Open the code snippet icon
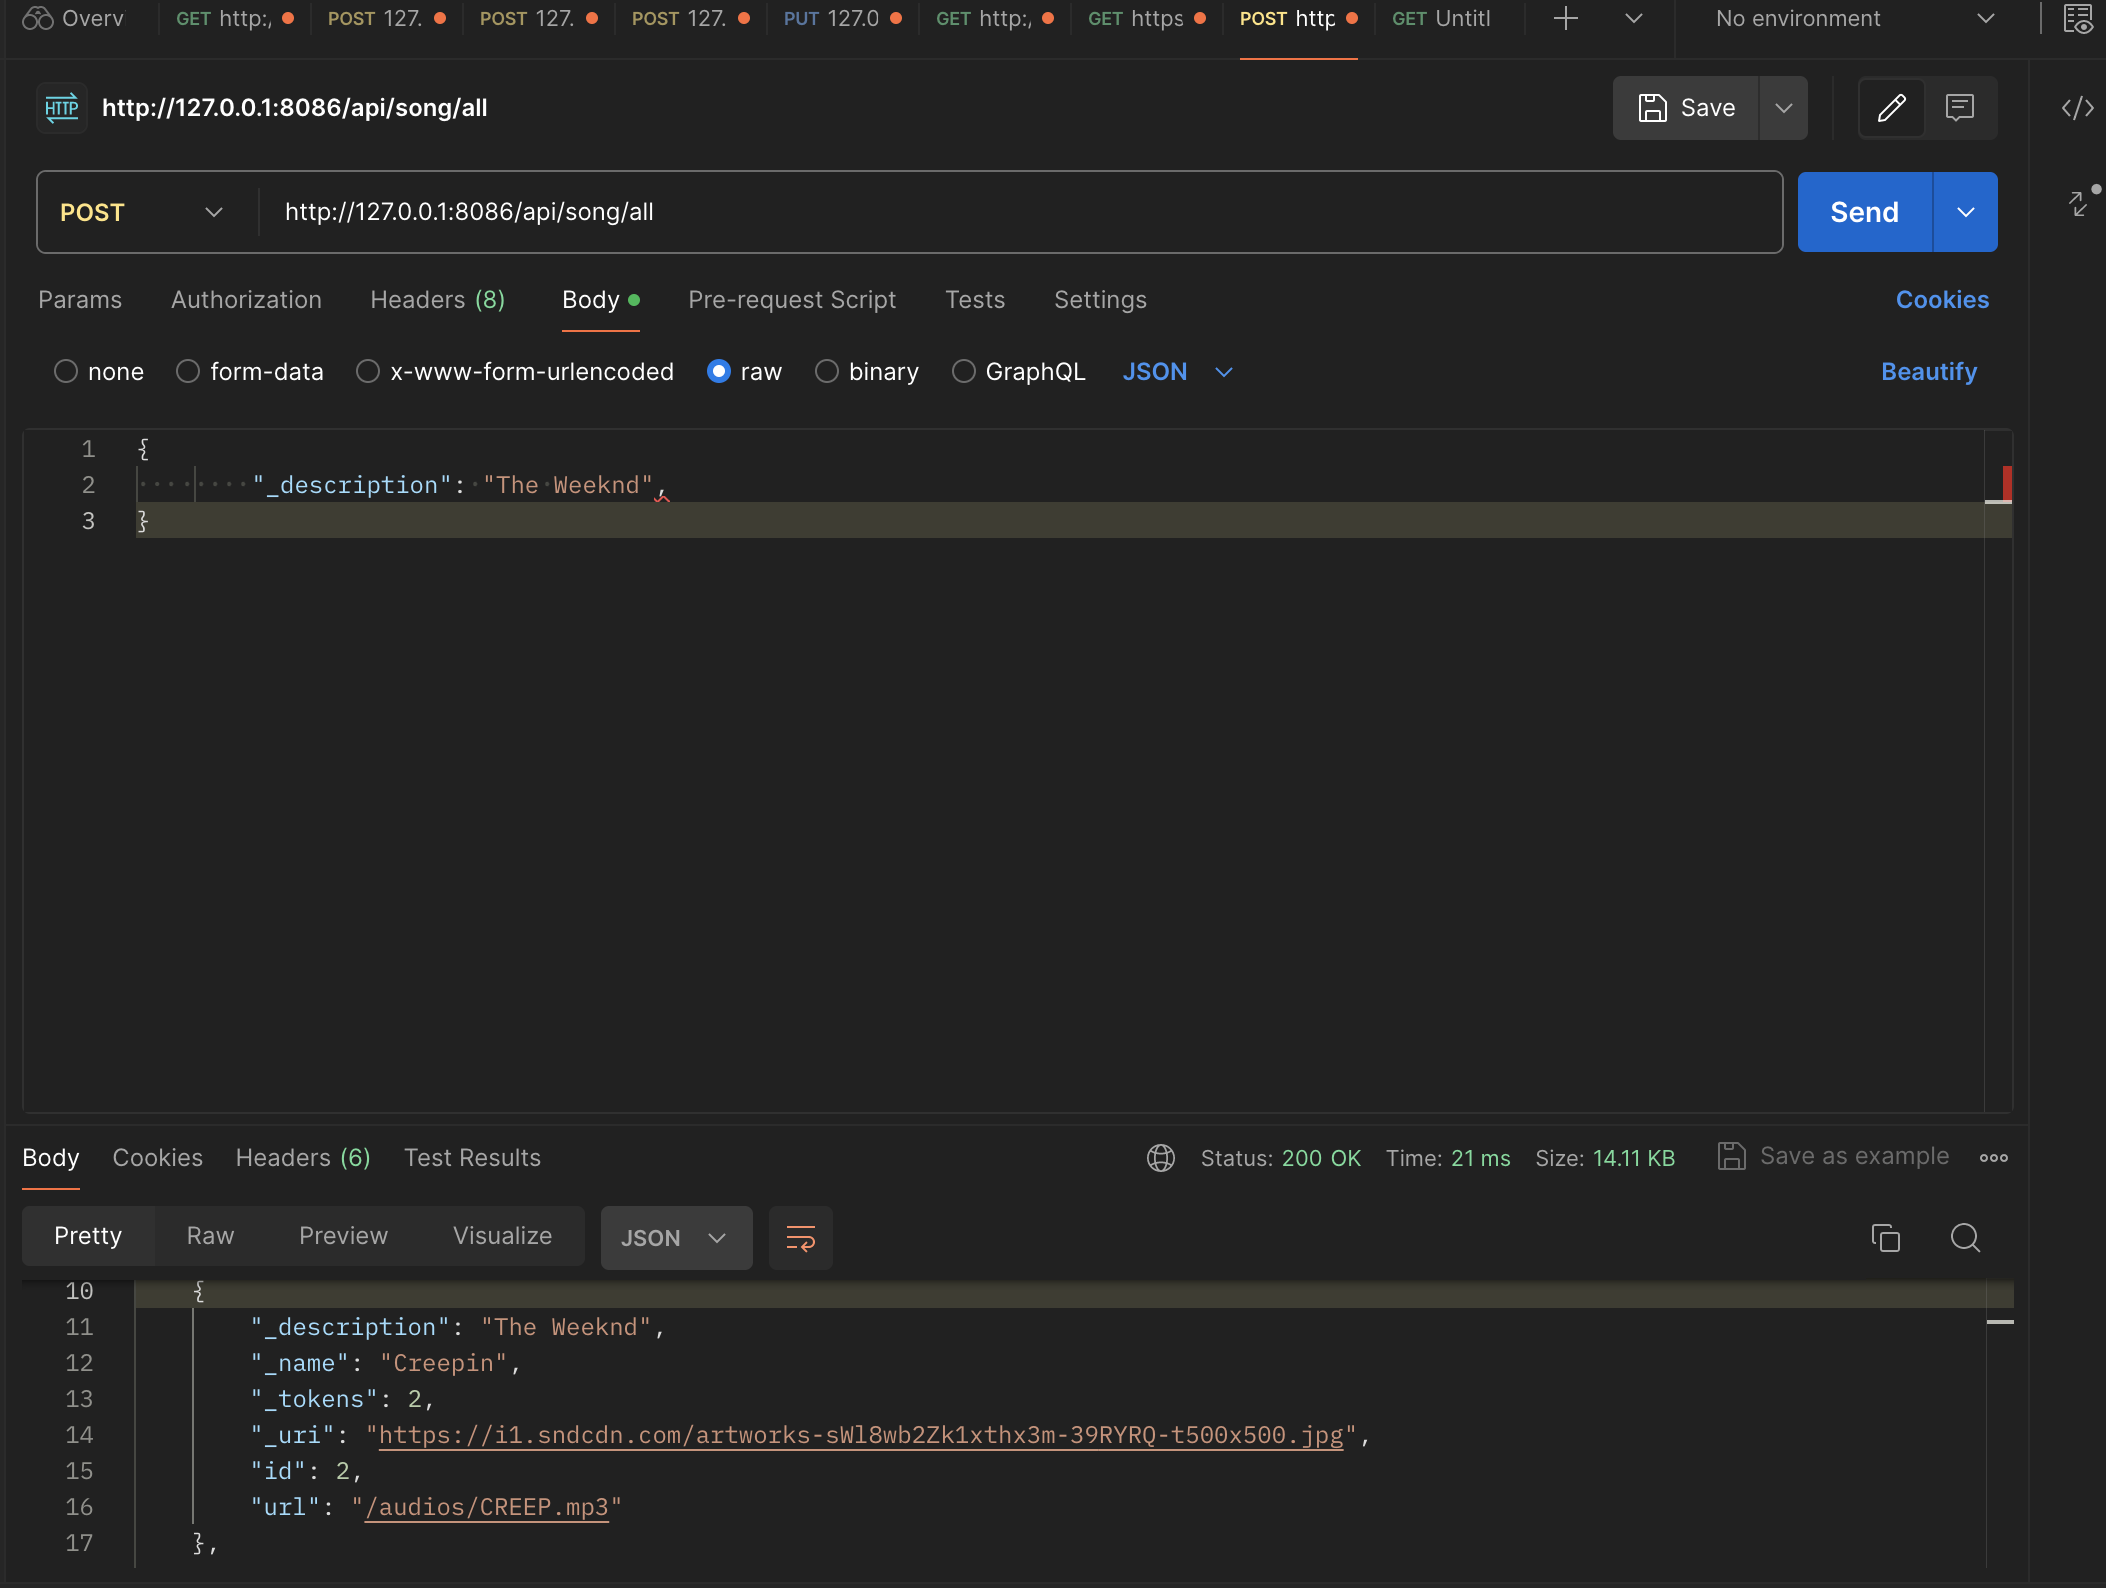Image resolution: width=2106 pixels, height=1588 pixels. point(2078,108)
